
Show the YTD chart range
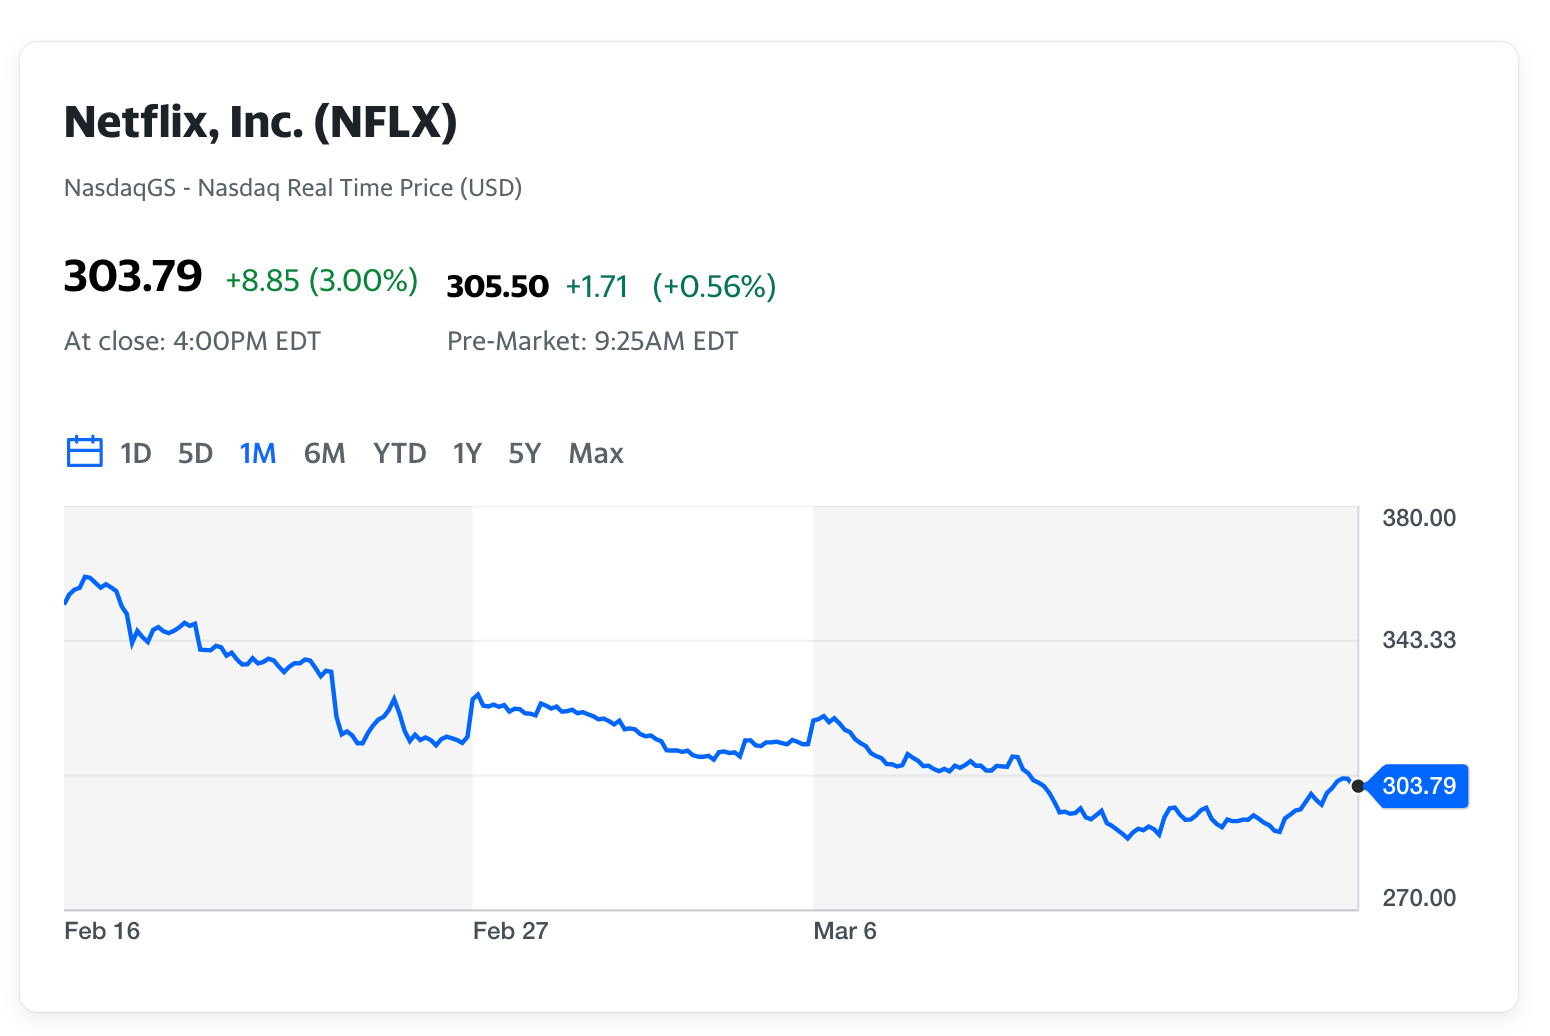(399, 454)
